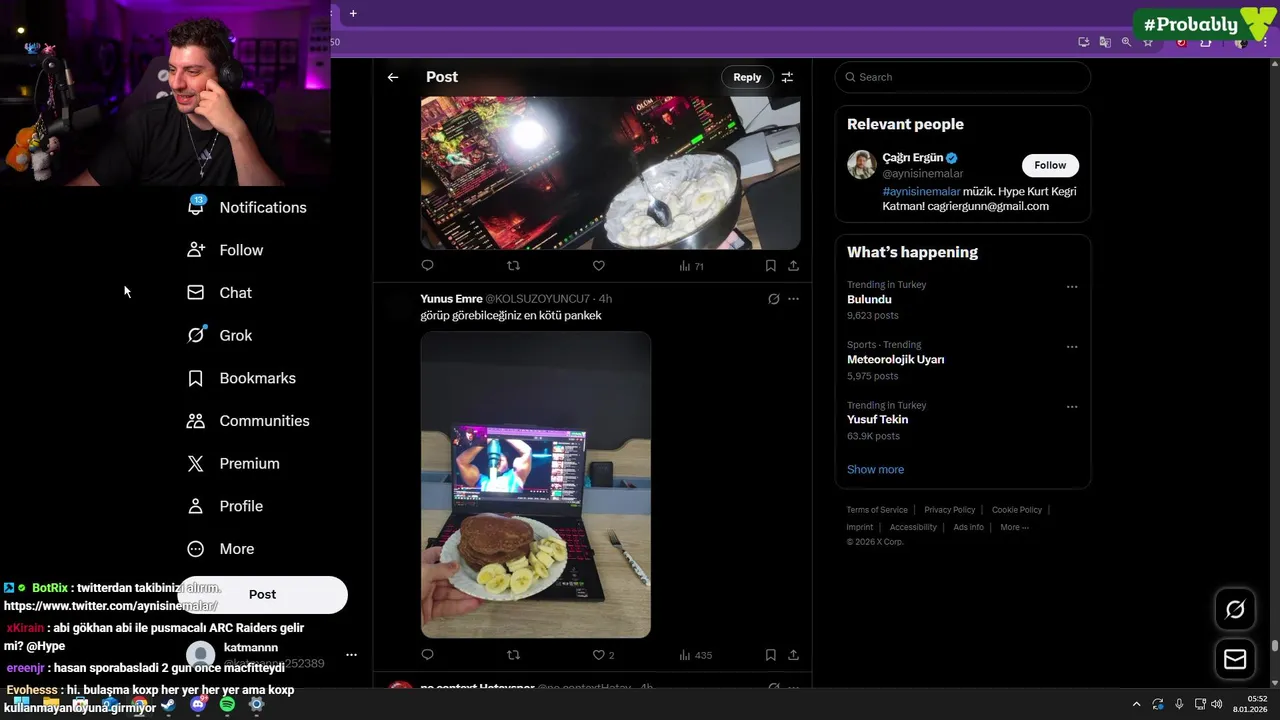Screen dimensions: 1280x720
Task: Open a new browser tab
Action: [x=353, y=13]
